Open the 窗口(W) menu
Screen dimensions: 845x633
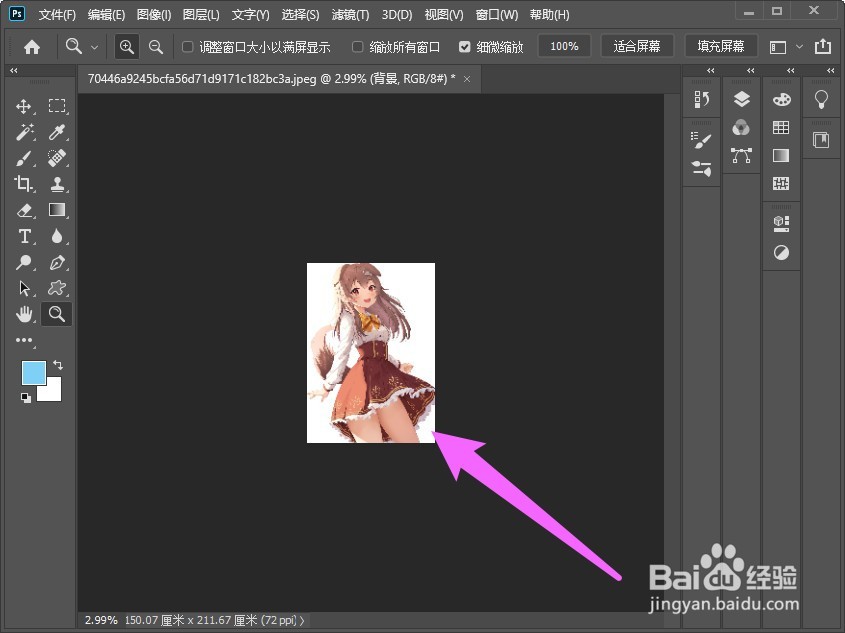tap(497, 15)
